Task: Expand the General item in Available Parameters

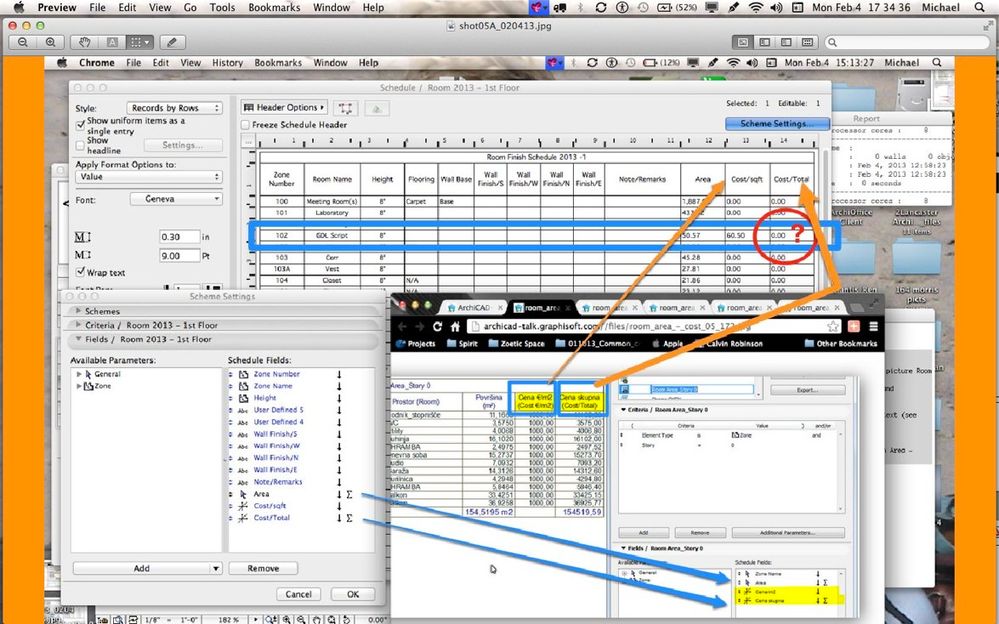Action: (79, 374)
